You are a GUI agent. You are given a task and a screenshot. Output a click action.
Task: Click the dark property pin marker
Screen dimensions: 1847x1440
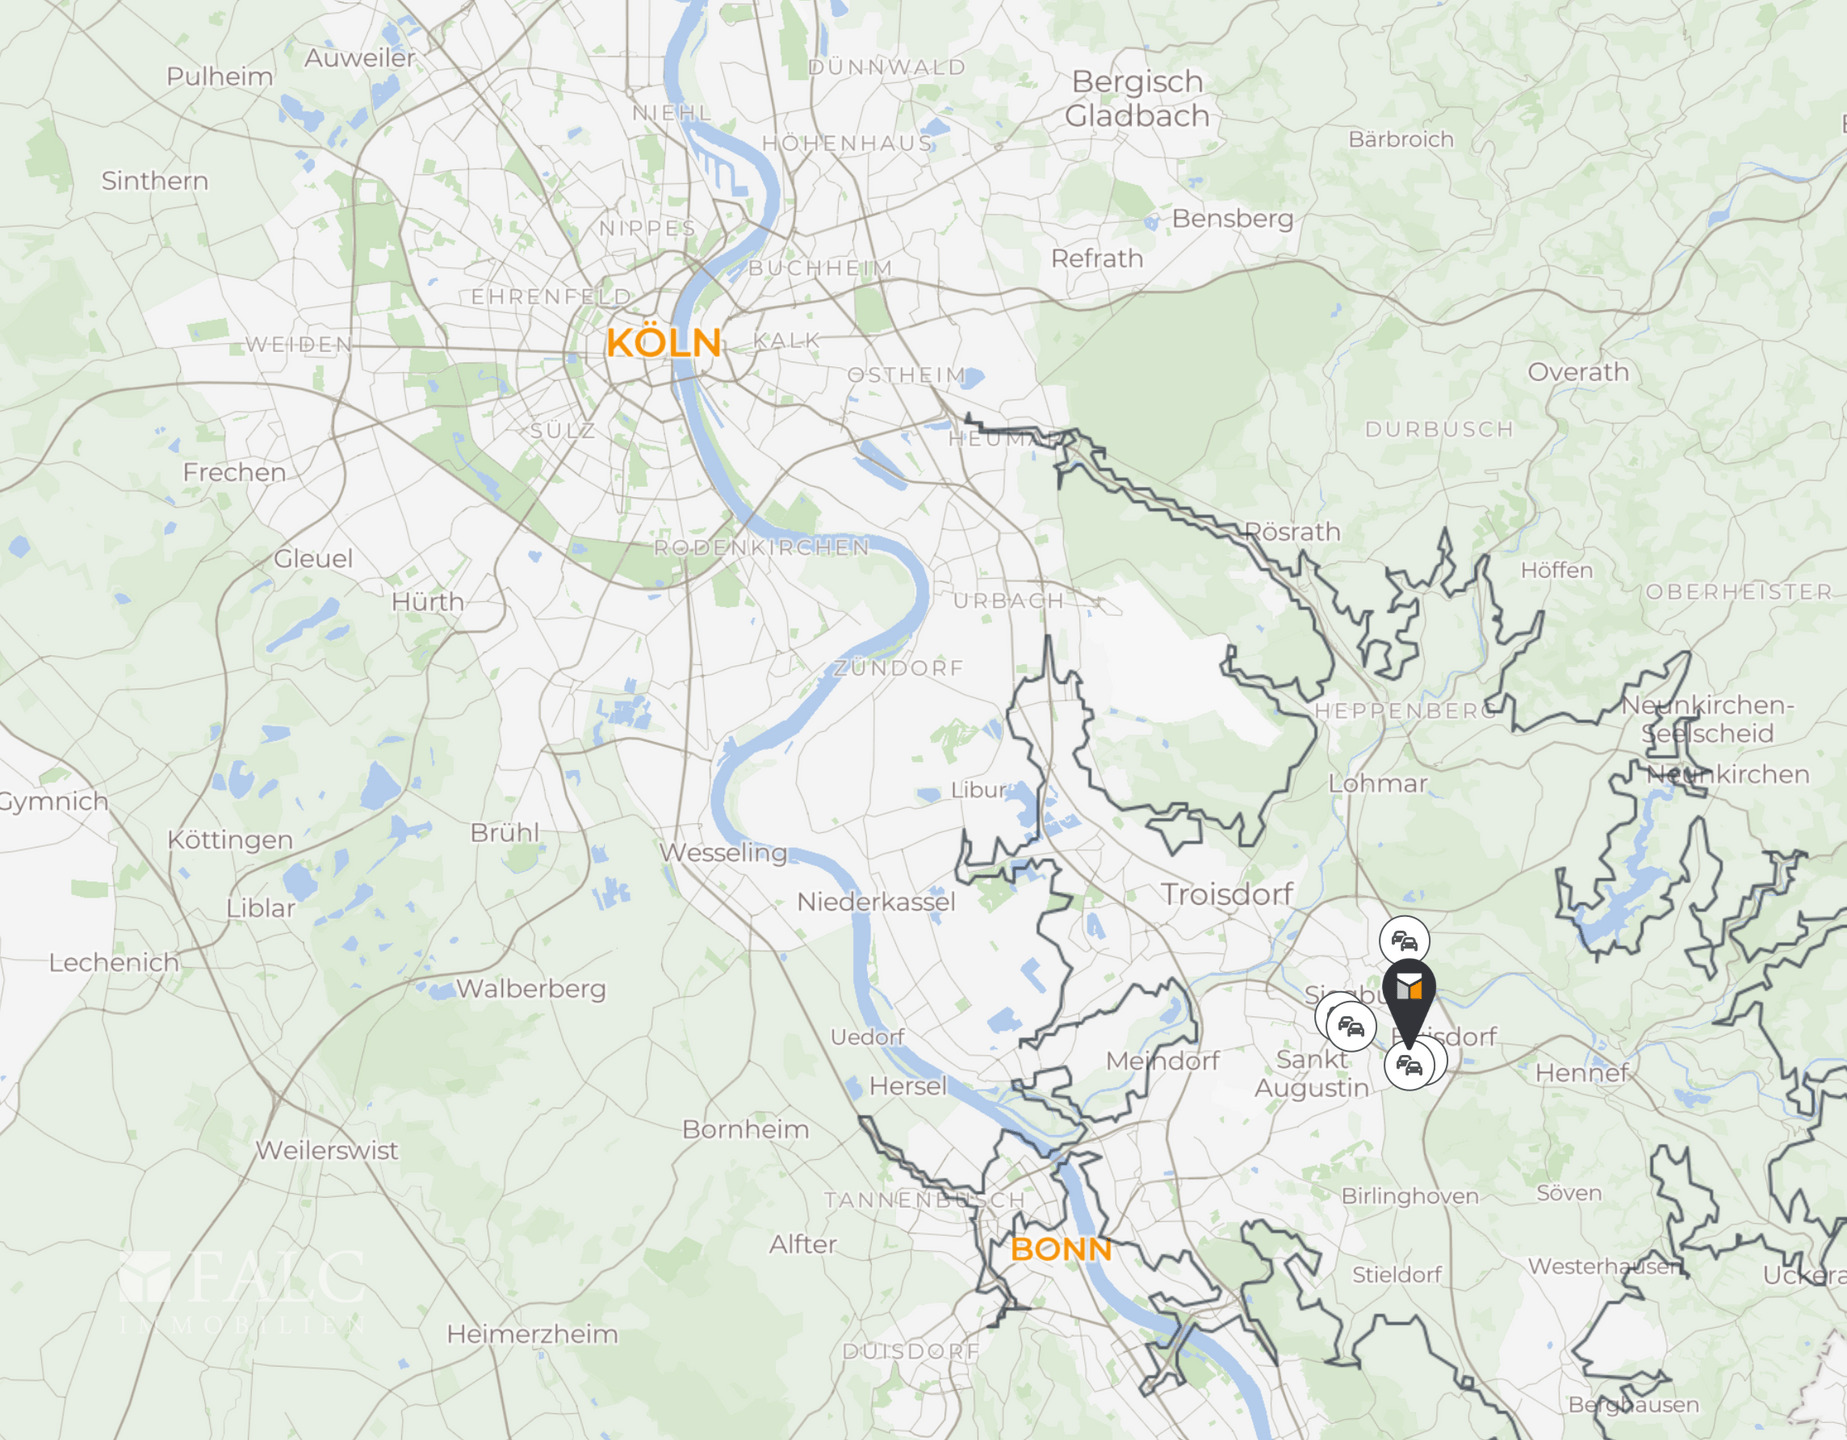click(x=1409, y=1001)
